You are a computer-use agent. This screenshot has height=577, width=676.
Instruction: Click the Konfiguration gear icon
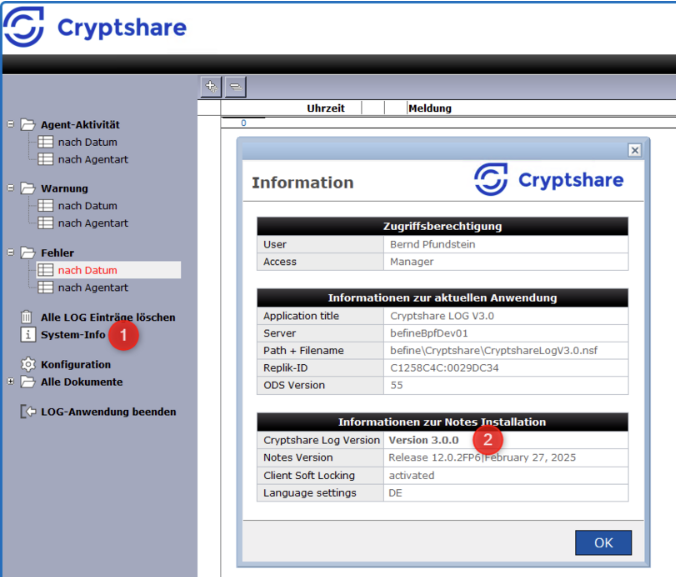coord(28,364)
